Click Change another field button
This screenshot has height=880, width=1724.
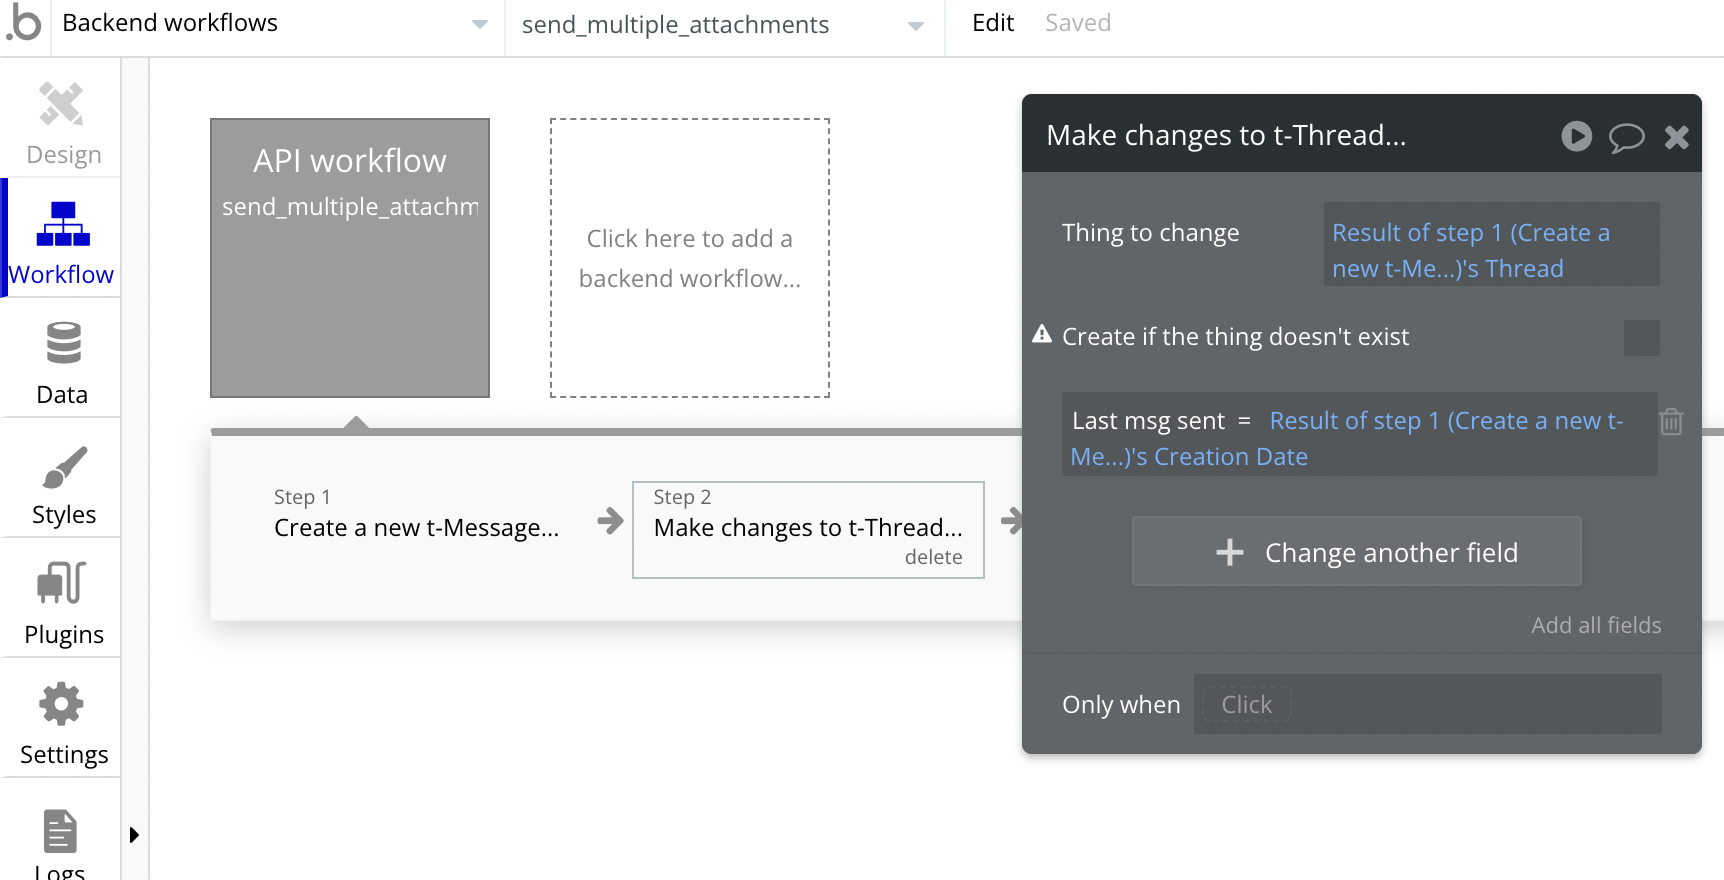1356,552
